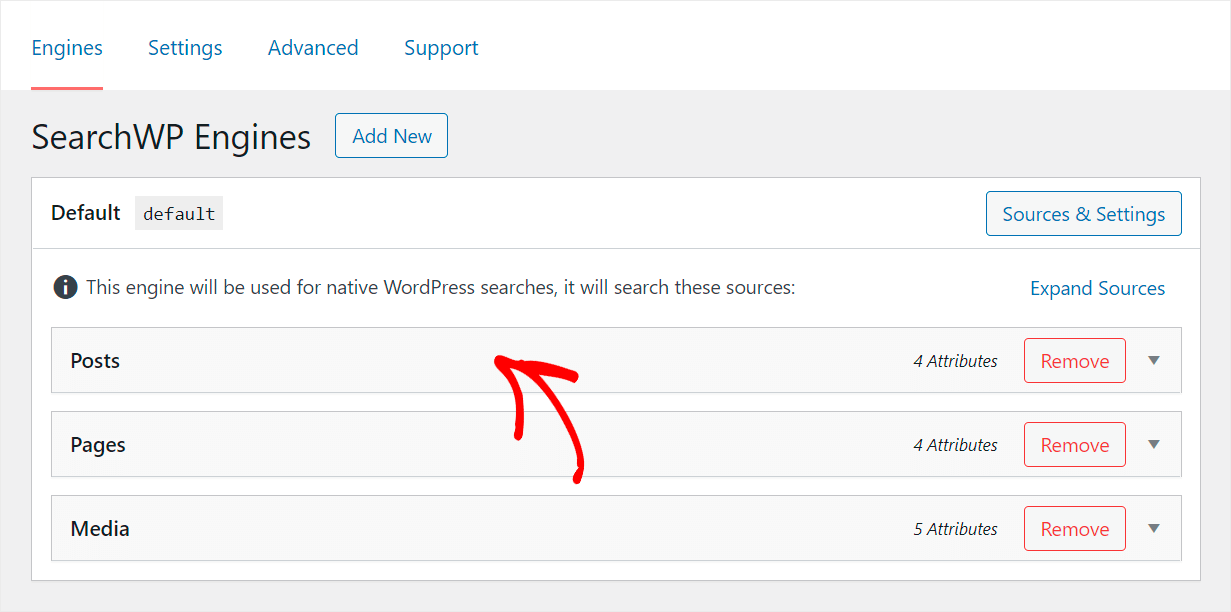Select the Media source row title
Screen dimensions: 1231x612
pos(100,529)
